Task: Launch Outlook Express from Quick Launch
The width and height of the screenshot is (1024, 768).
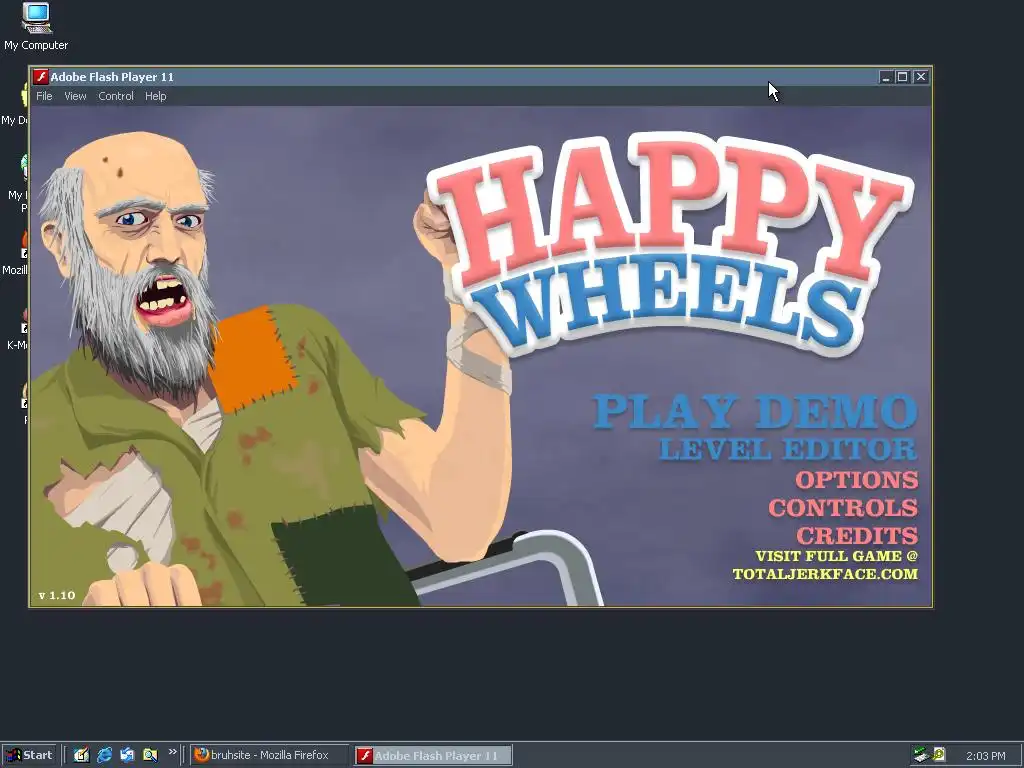Action: (x=127, y=755)
